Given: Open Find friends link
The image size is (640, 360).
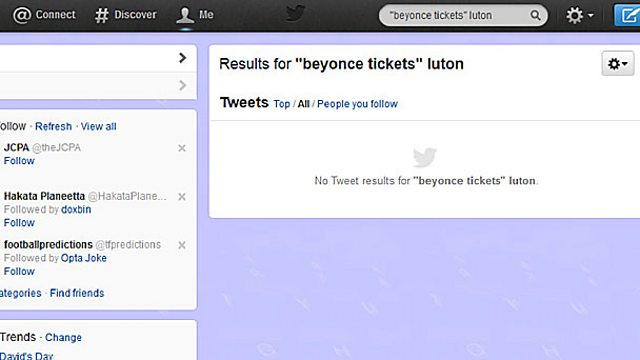Looking at the screenshot, I should pyautogui.click(x=77, y=293).
